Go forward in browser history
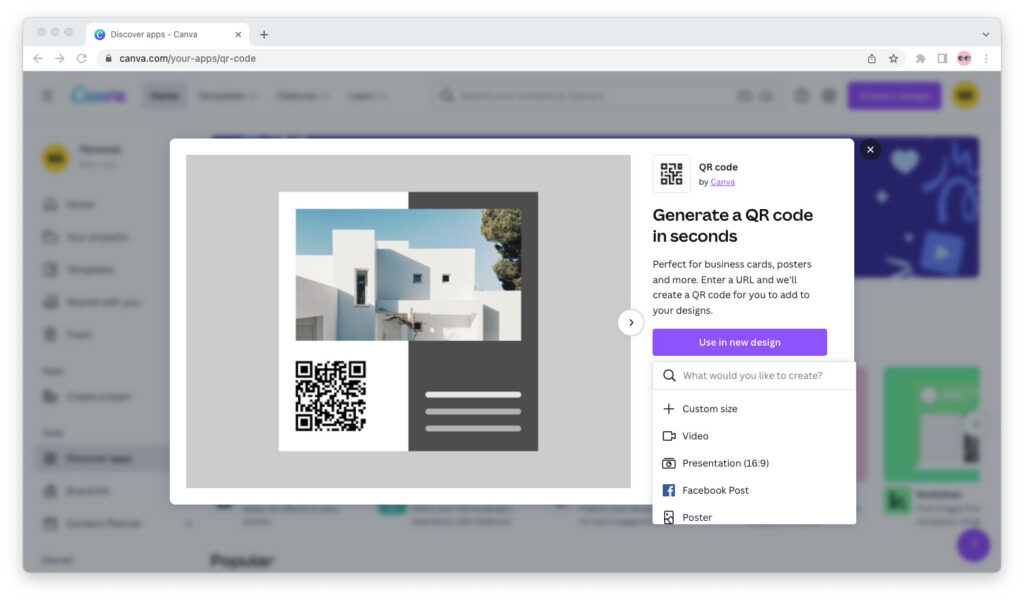This screenshot has height=601, width=1024. click(59, 58)
